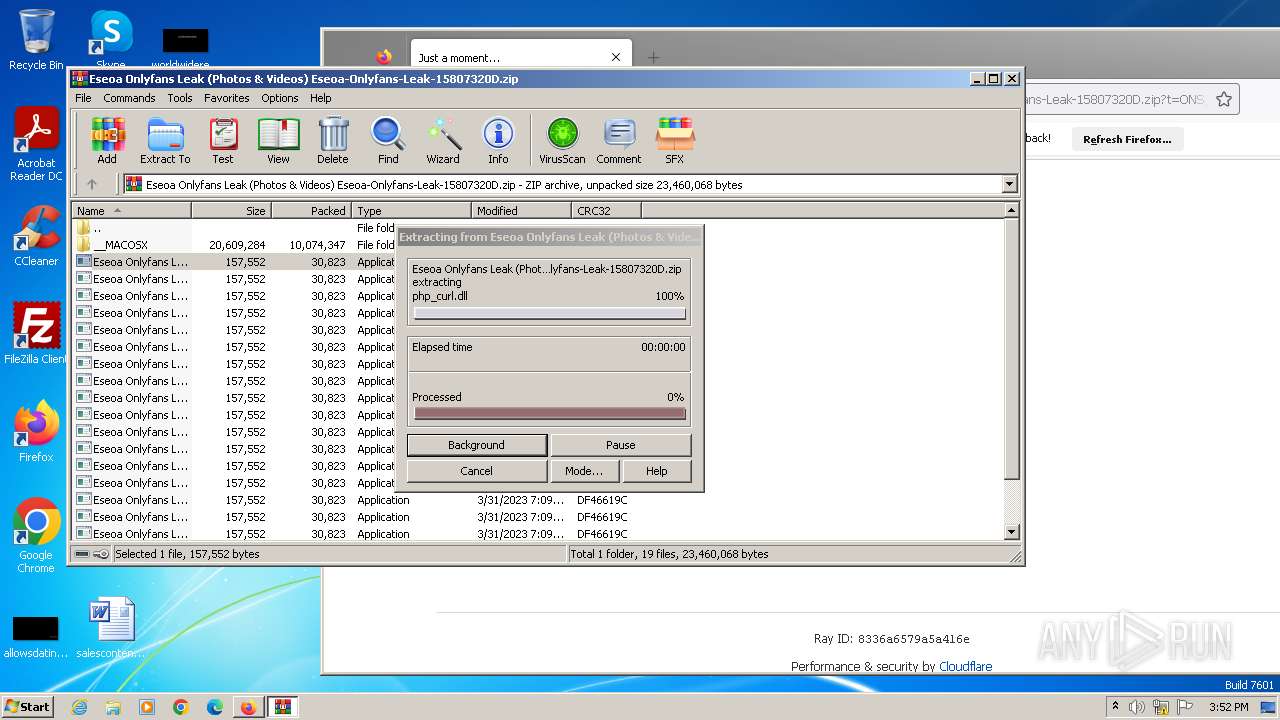
Task: Click the volume icon in system tray
Action: tap(1137, 707)
